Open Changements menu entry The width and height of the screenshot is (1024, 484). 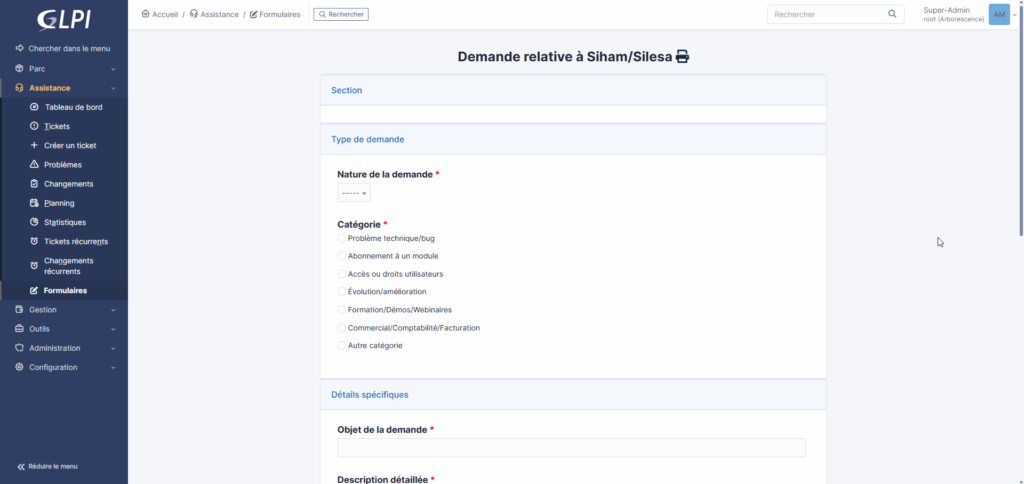tap(68, 184)
